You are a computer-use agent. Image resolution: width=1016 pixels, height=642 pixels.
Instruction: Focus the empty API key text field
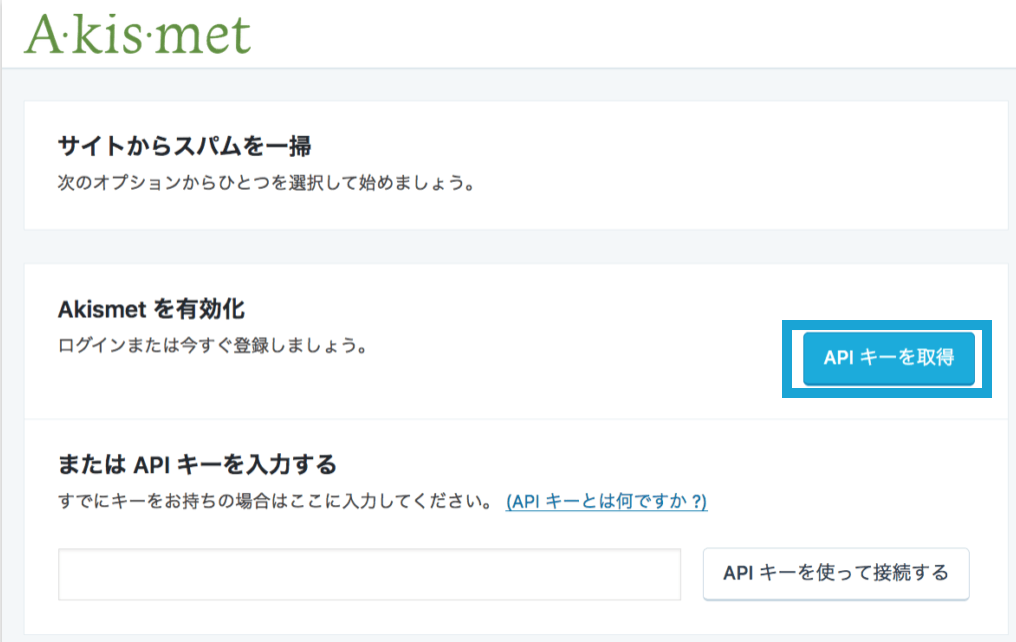point(369,575)
